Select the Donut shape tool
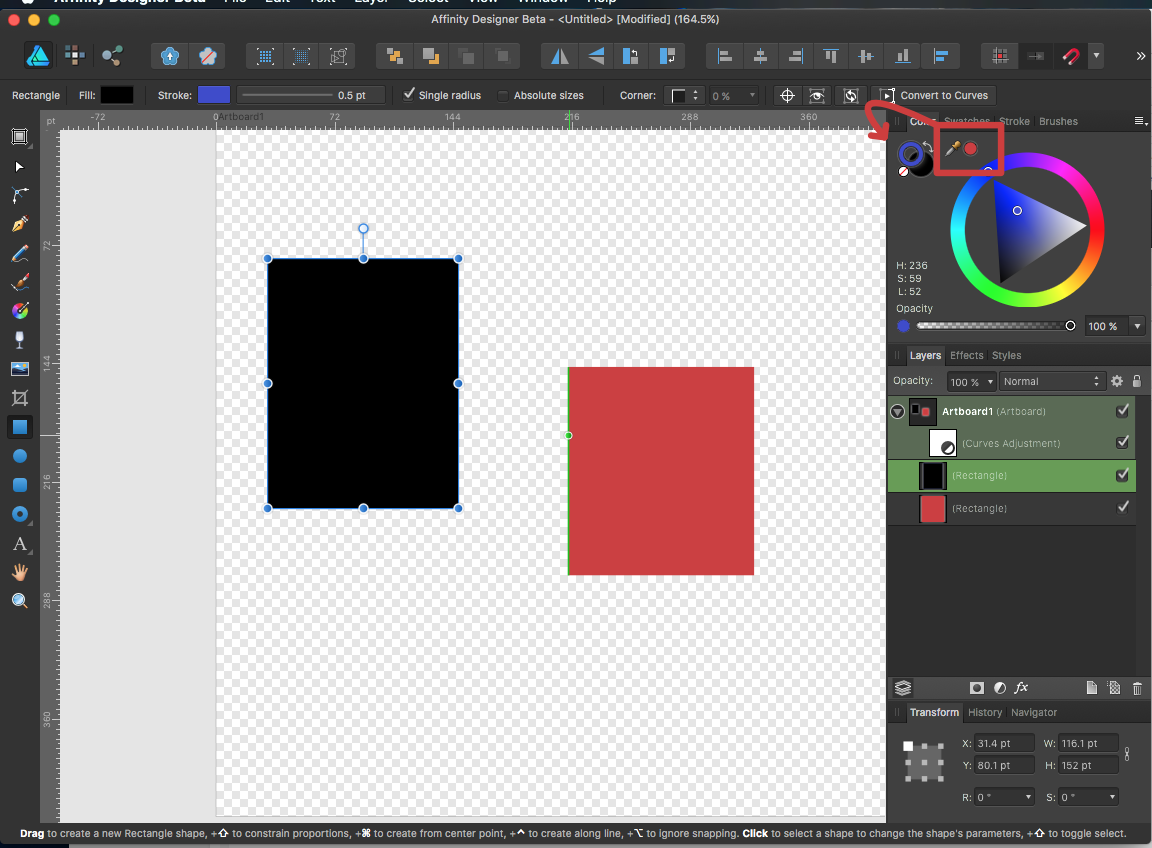This screenshot has height=848, width=1152. [20, 514]
